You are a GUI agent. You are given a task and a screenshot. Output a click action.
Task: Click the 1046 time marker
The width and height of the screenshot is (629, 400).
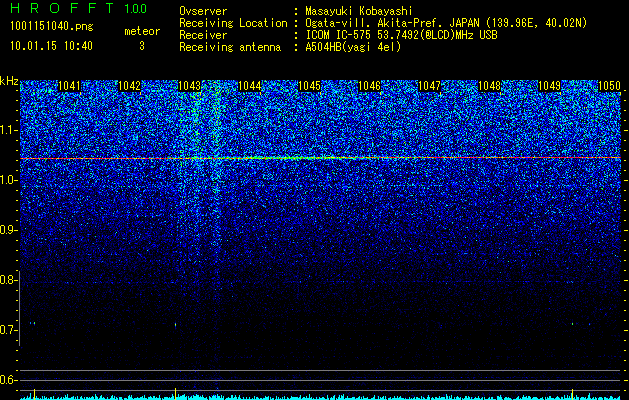pyautogui.click(x=369, y=86)
